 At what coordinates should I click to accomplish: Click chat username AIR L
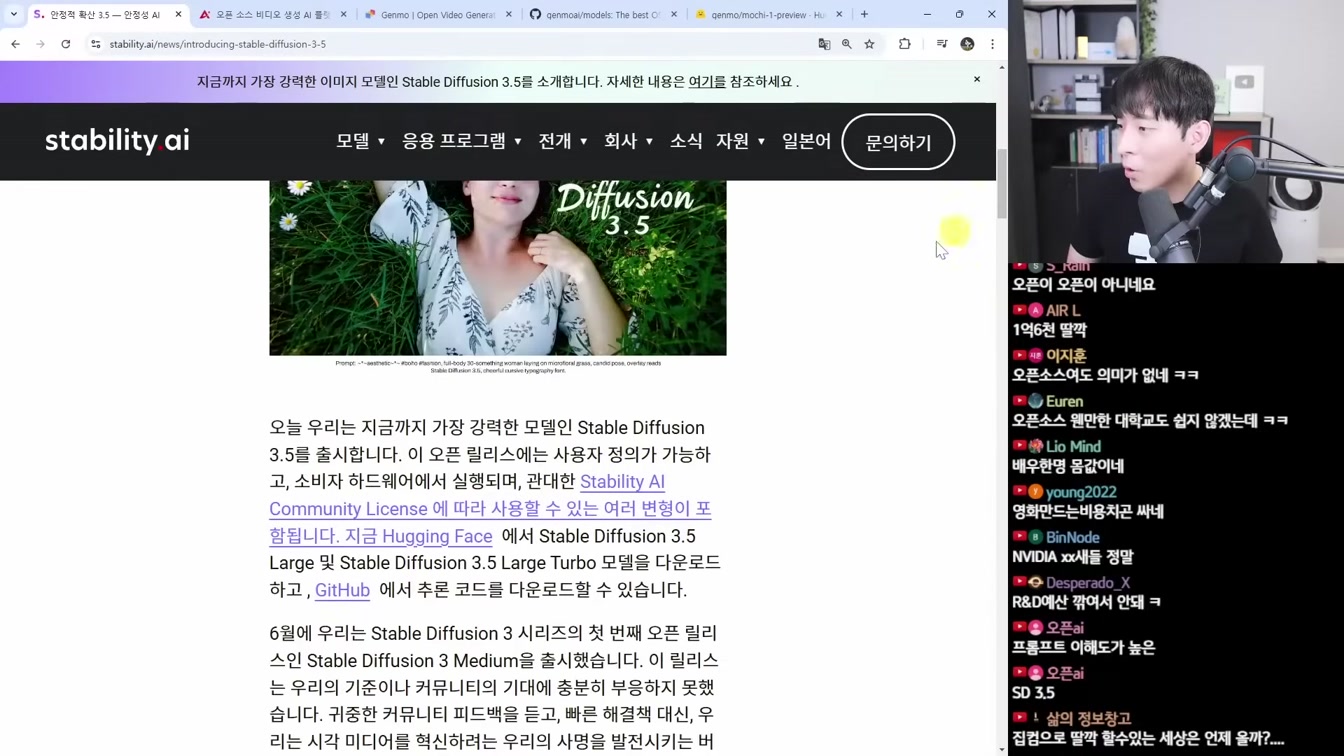pyautogui.click(x=1063, y=311)
